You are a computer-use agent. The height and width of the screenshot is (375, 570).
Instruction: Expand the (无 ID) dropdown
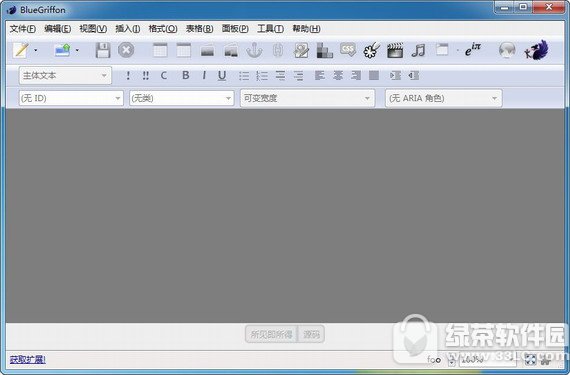point(71,98)
